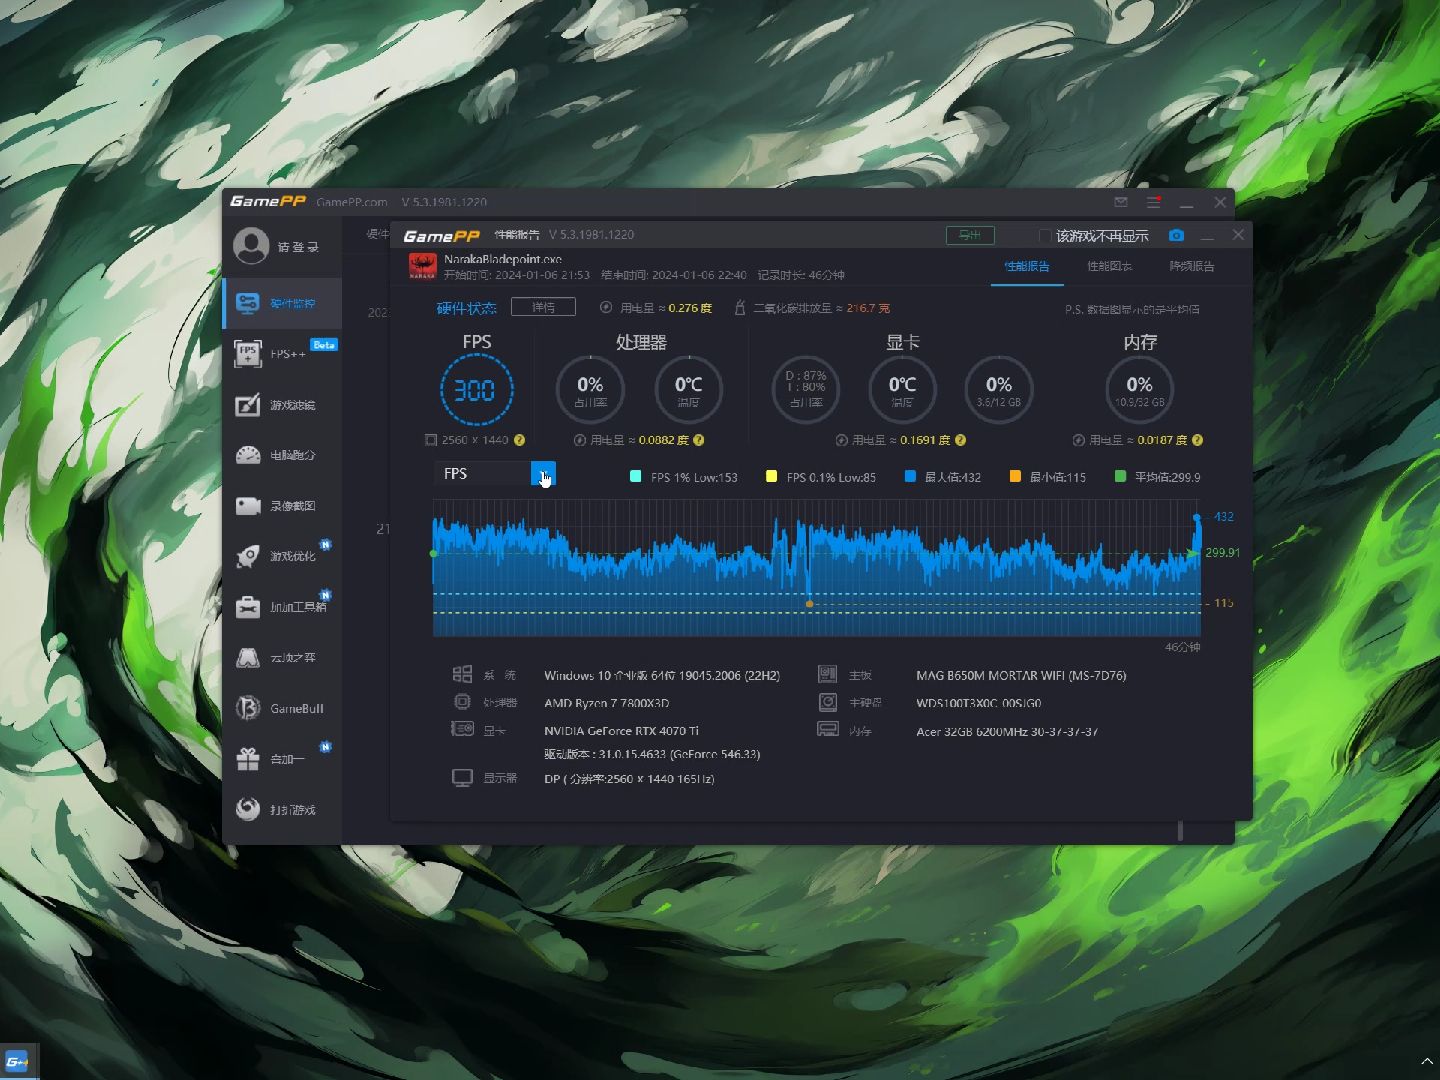This screenshot has height=1080, width=1440.
Task: Click the GPU D:87% usage gauge
Action: [x=806, y=389]
